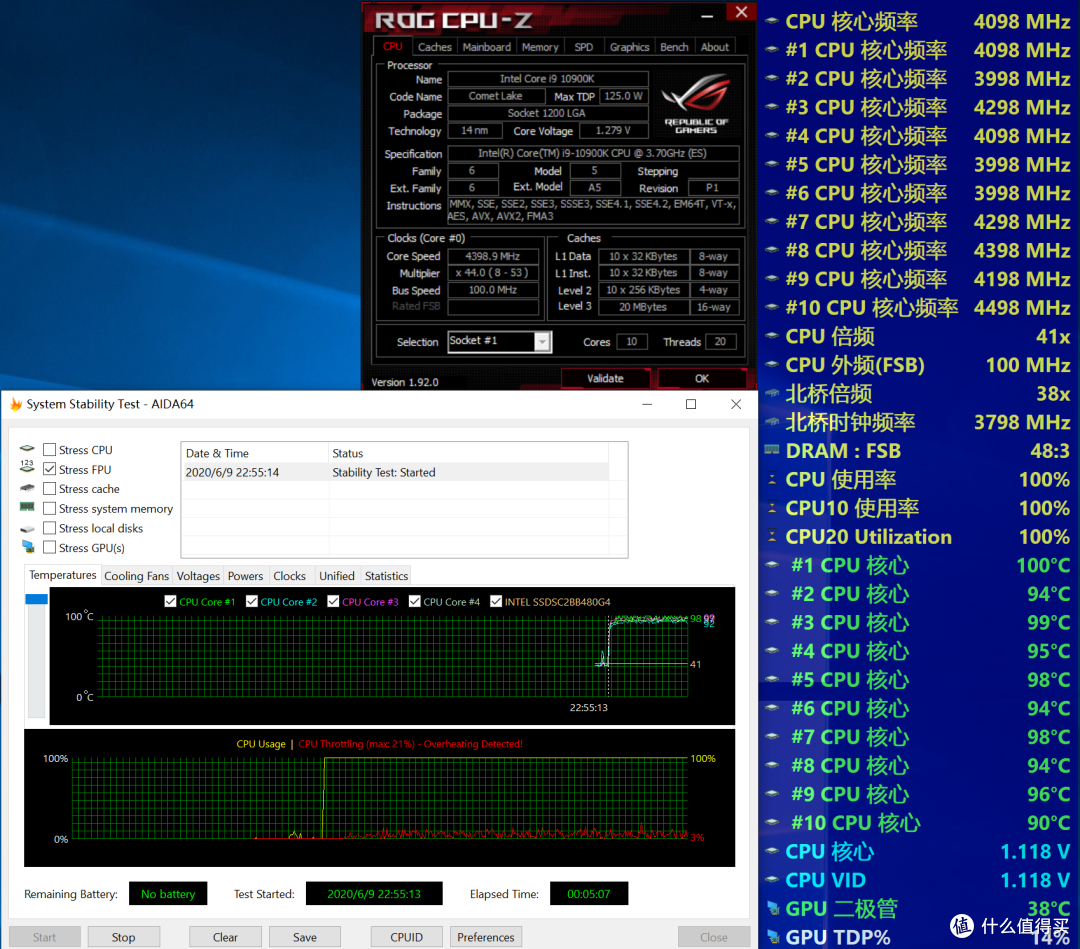Enable the Stress cache checkbox
1080x949 pixels.
pyautogui.click(x=50, y=488)
